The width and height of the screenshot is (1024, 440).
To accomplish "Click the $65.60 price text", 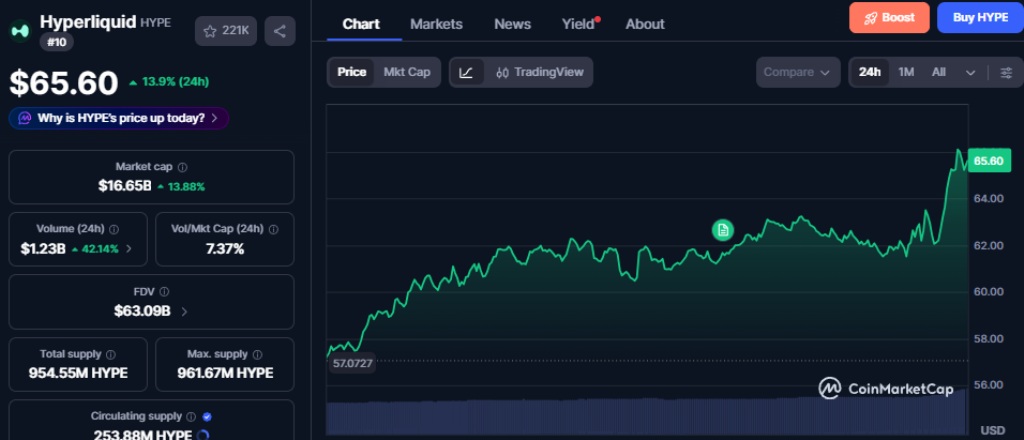I will point(64,83).
